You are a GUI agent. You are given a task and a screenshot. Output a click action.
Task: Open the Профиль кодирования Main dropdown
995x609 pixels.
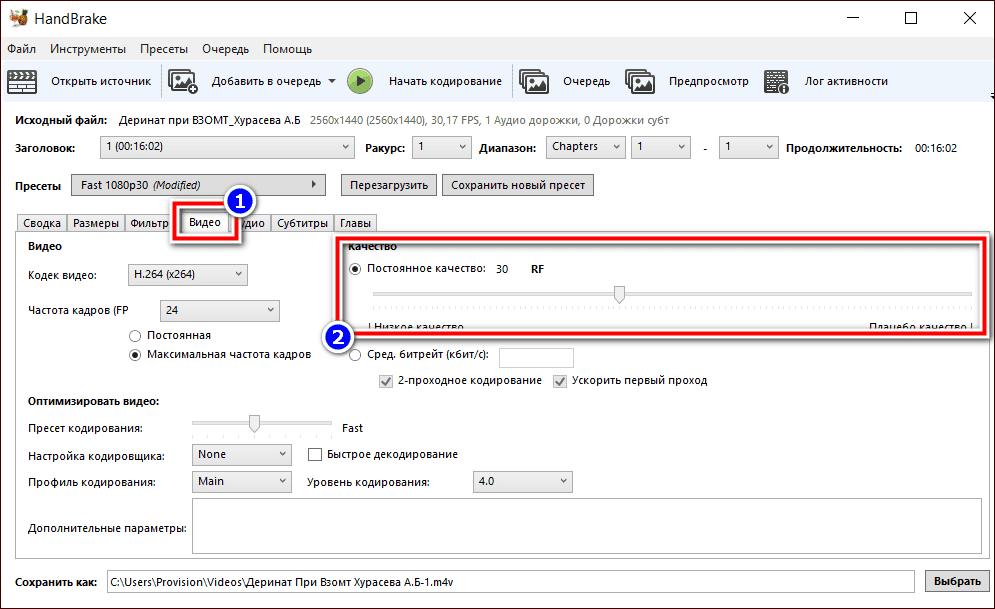(242, 481)
